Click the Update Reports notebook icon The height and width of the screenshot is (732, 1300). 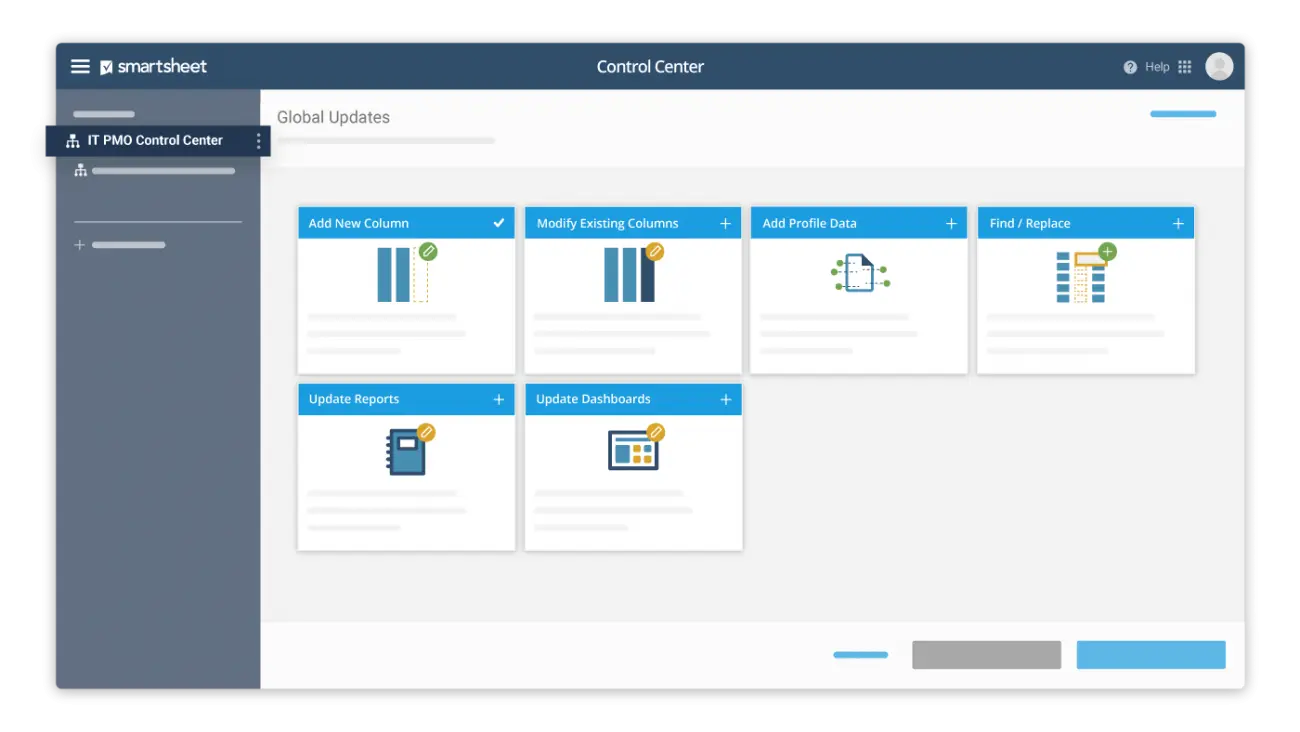408,450
